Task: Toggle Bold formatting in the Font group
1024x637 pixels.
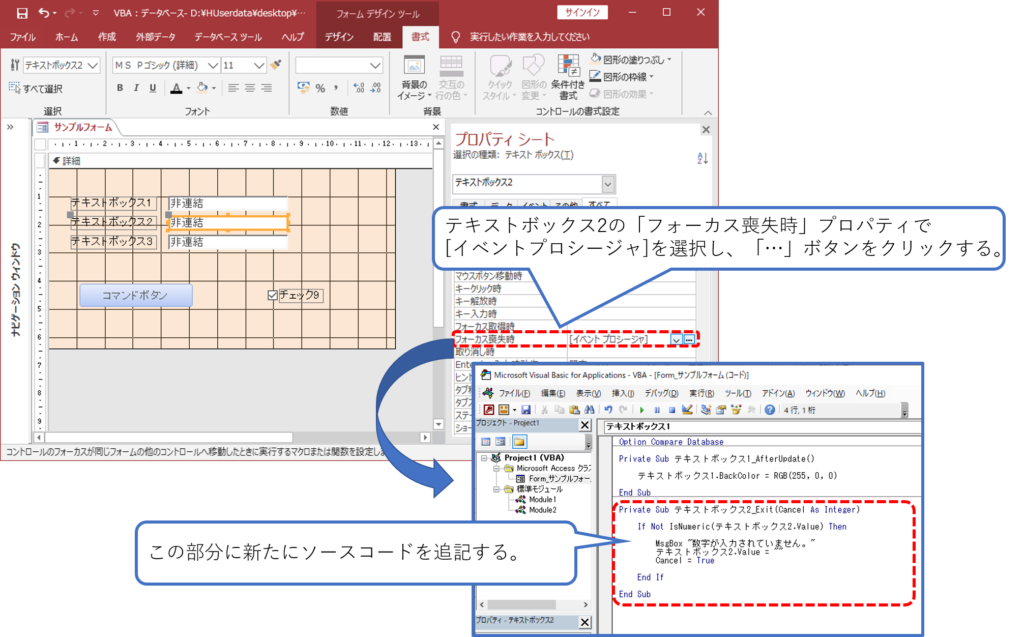Action: [120, 88]
